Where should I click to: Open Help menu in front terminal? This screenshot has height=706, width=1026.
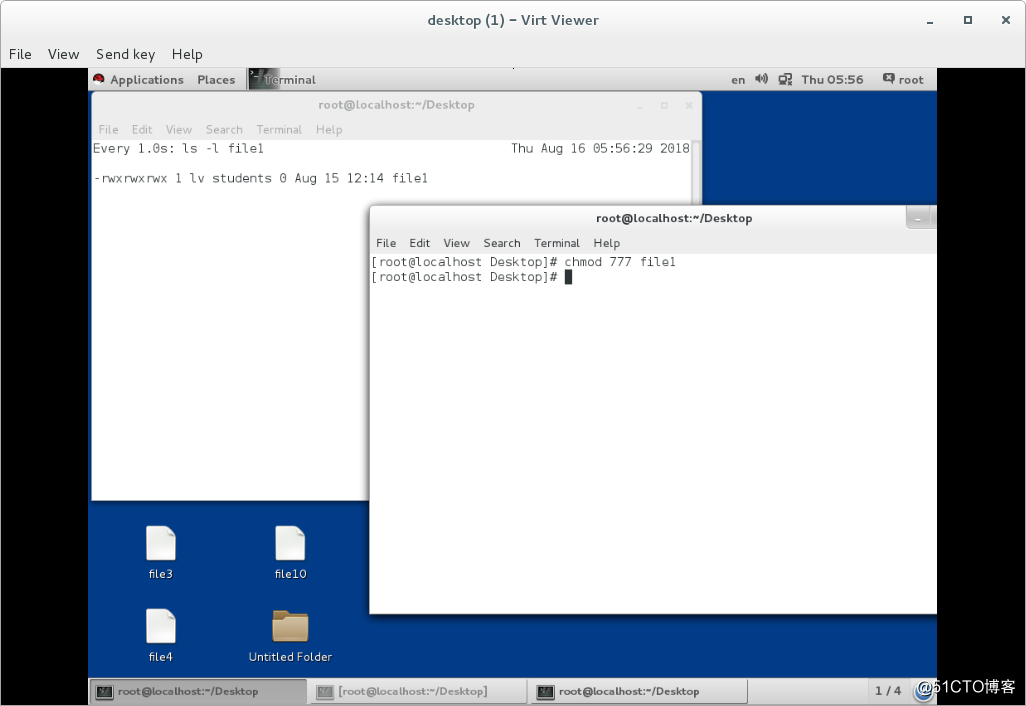tap(607, 243)
